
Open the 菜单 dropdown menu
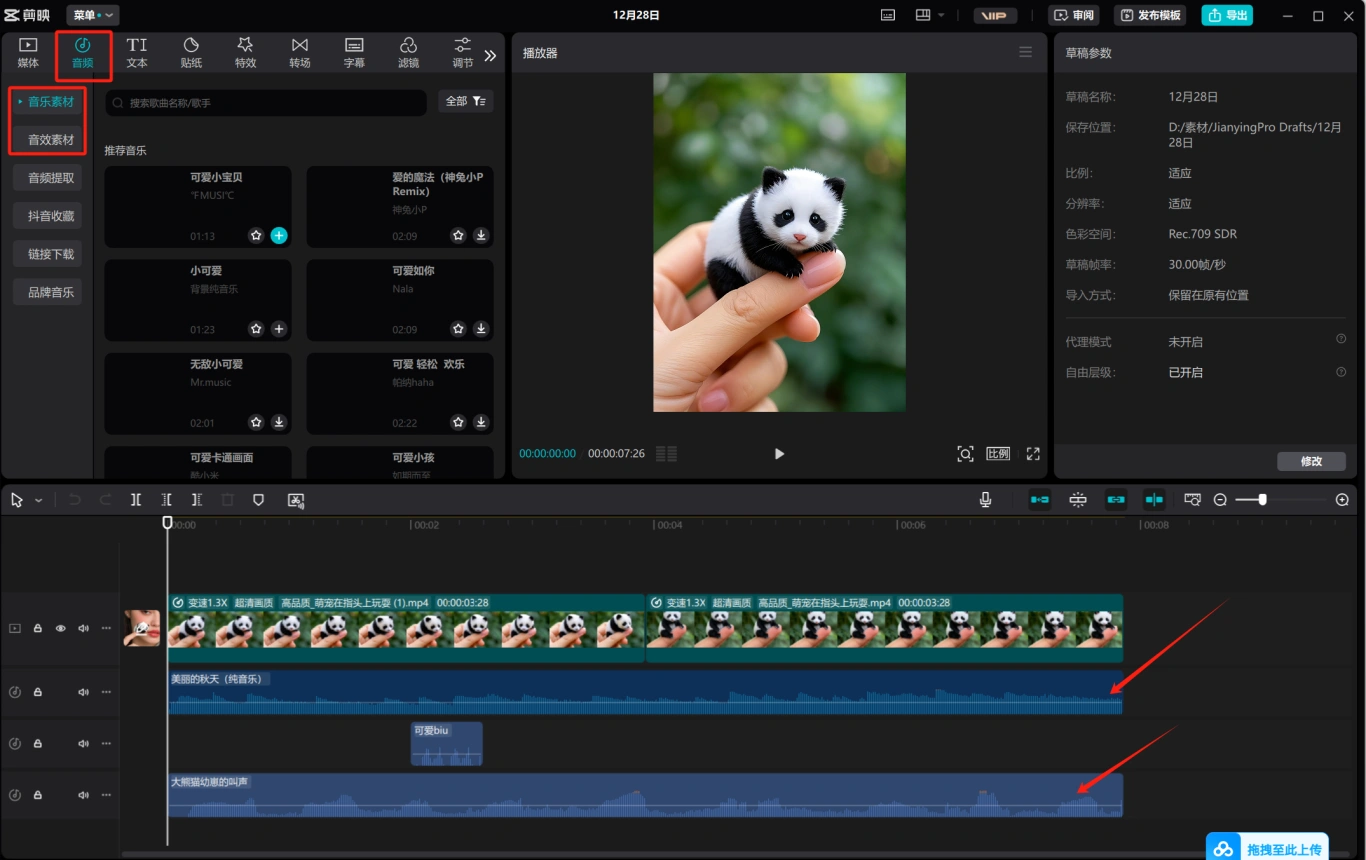tap(93, 15)
